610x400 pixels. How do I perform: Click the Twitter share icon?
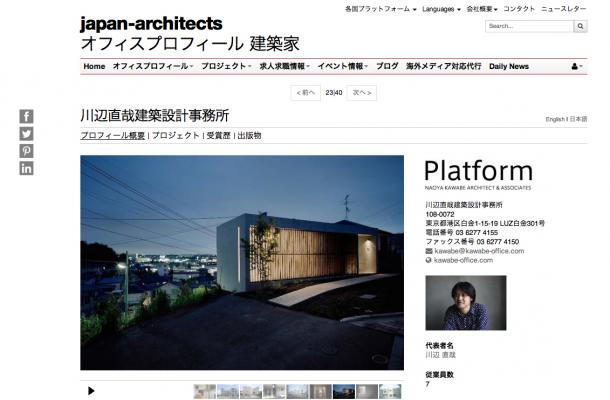pyautogui.click(x=26, y=133)
